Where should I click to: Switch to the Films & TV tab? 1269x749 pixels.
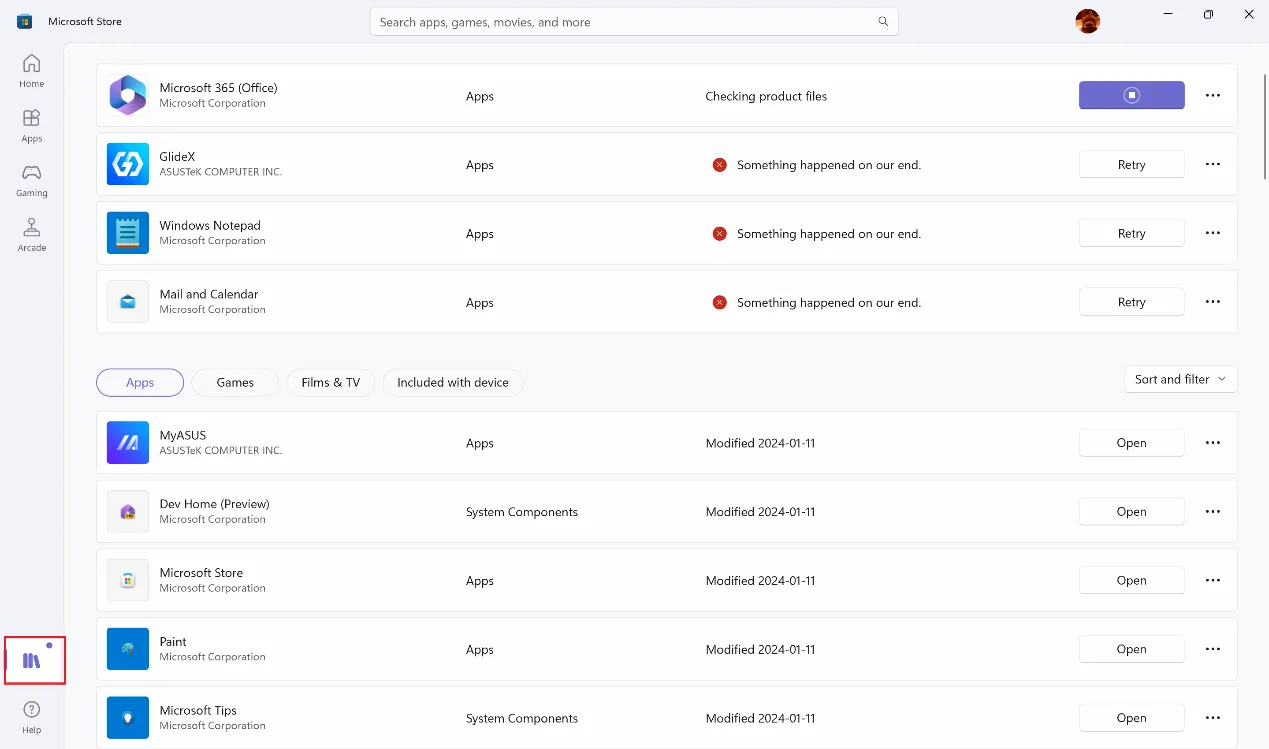click(330, 382)
